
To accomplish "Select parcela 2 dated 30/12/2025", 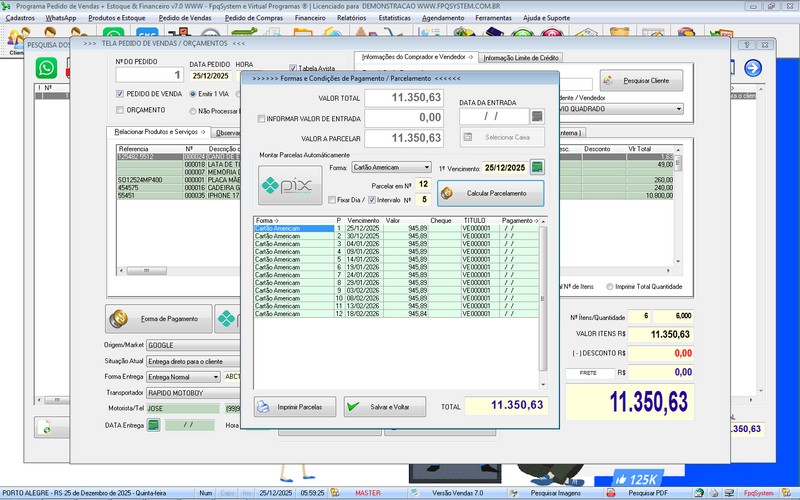I will coord(396,236).
